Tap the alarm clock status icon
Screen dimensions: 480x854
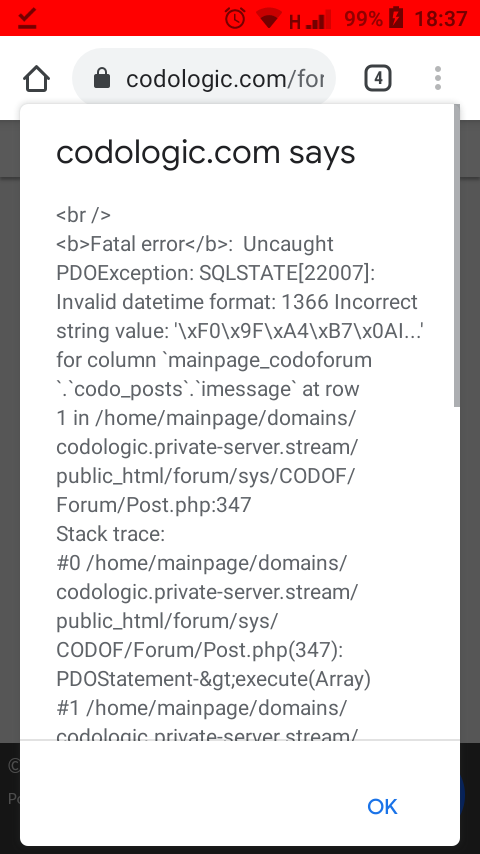point(235,19)
